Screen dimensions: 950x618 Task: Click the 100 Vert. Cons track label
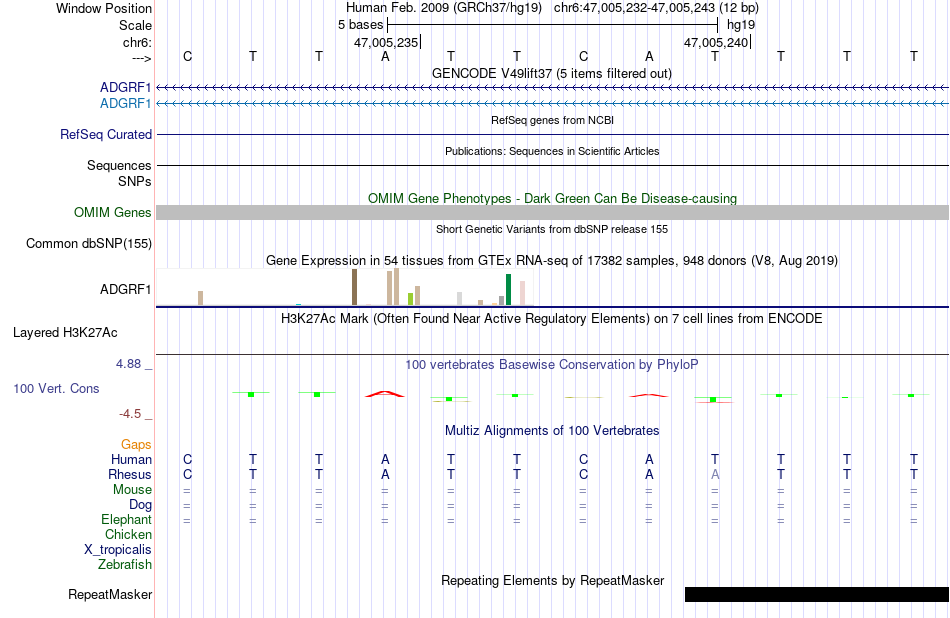tap(56, 388)
